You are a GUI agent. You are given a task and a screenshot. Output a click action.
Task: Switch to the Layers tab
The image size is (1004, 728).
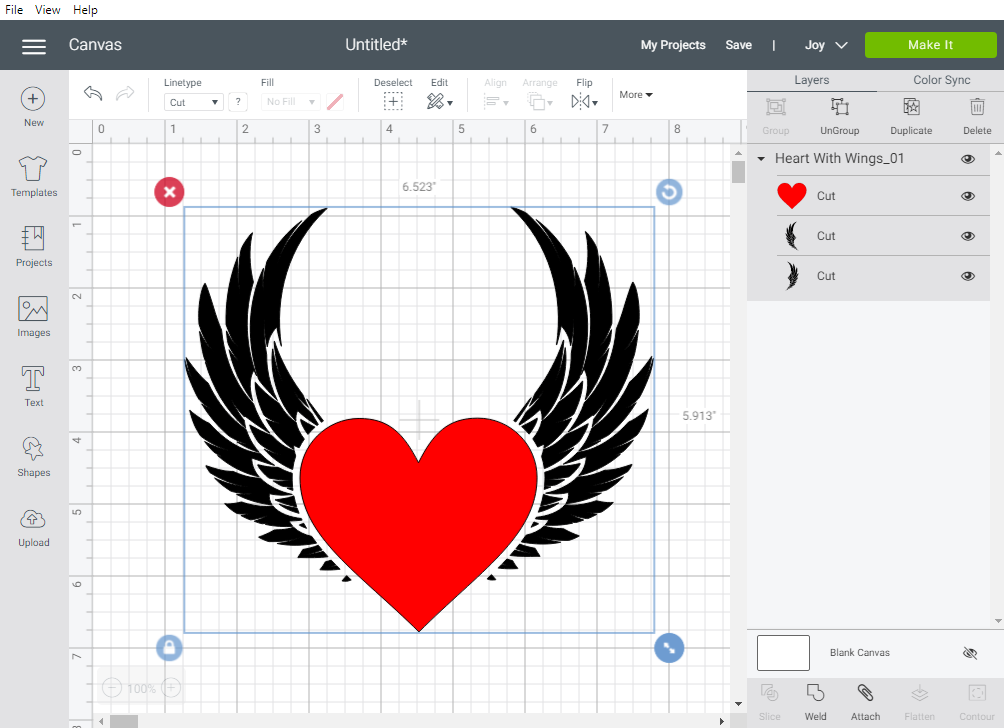pos(811,80)
